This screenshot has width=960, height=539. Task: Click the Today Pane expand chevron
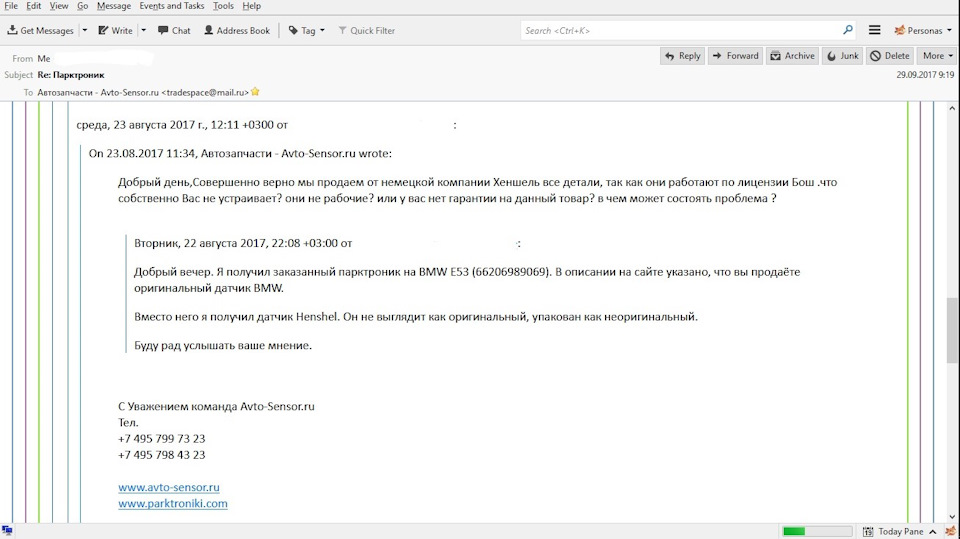[932, 532]
